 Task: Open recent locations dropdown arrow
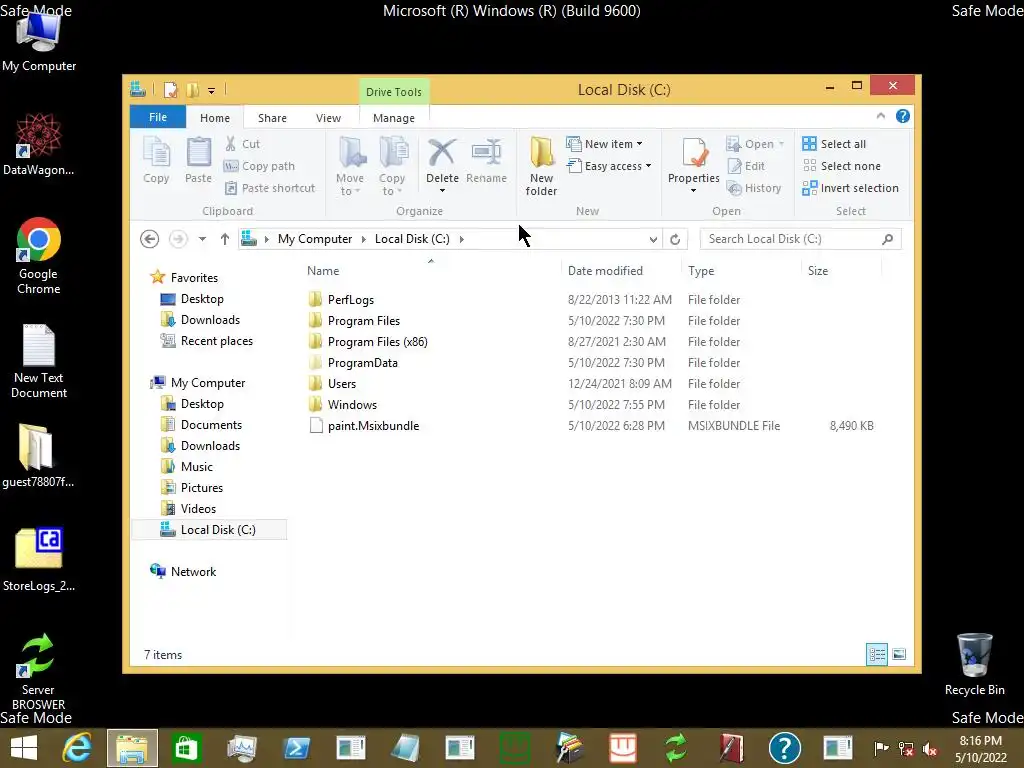pos(202,239)
